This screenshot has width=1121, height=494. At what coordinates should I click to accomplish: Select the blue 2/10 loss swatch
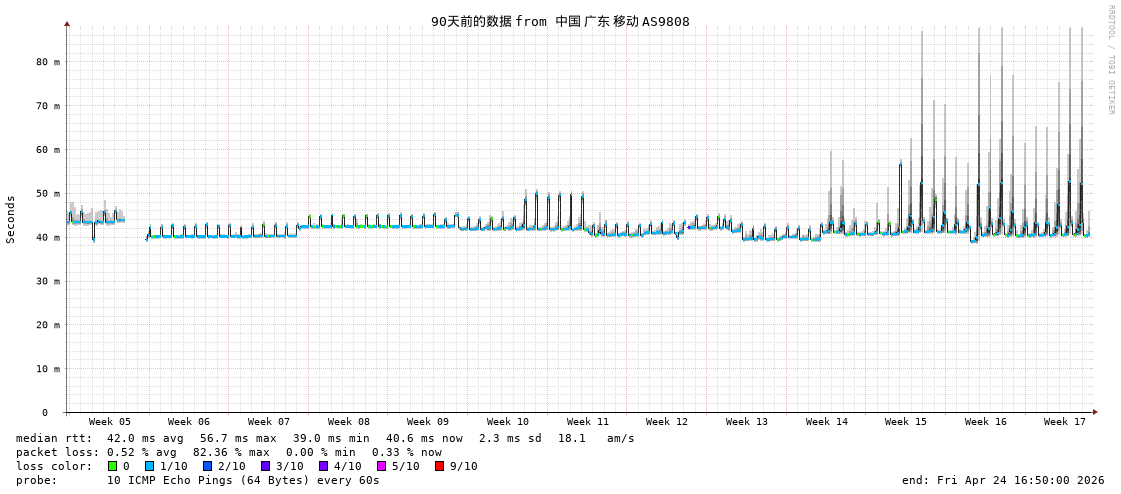pyautogui.click(x=208, y=466)
